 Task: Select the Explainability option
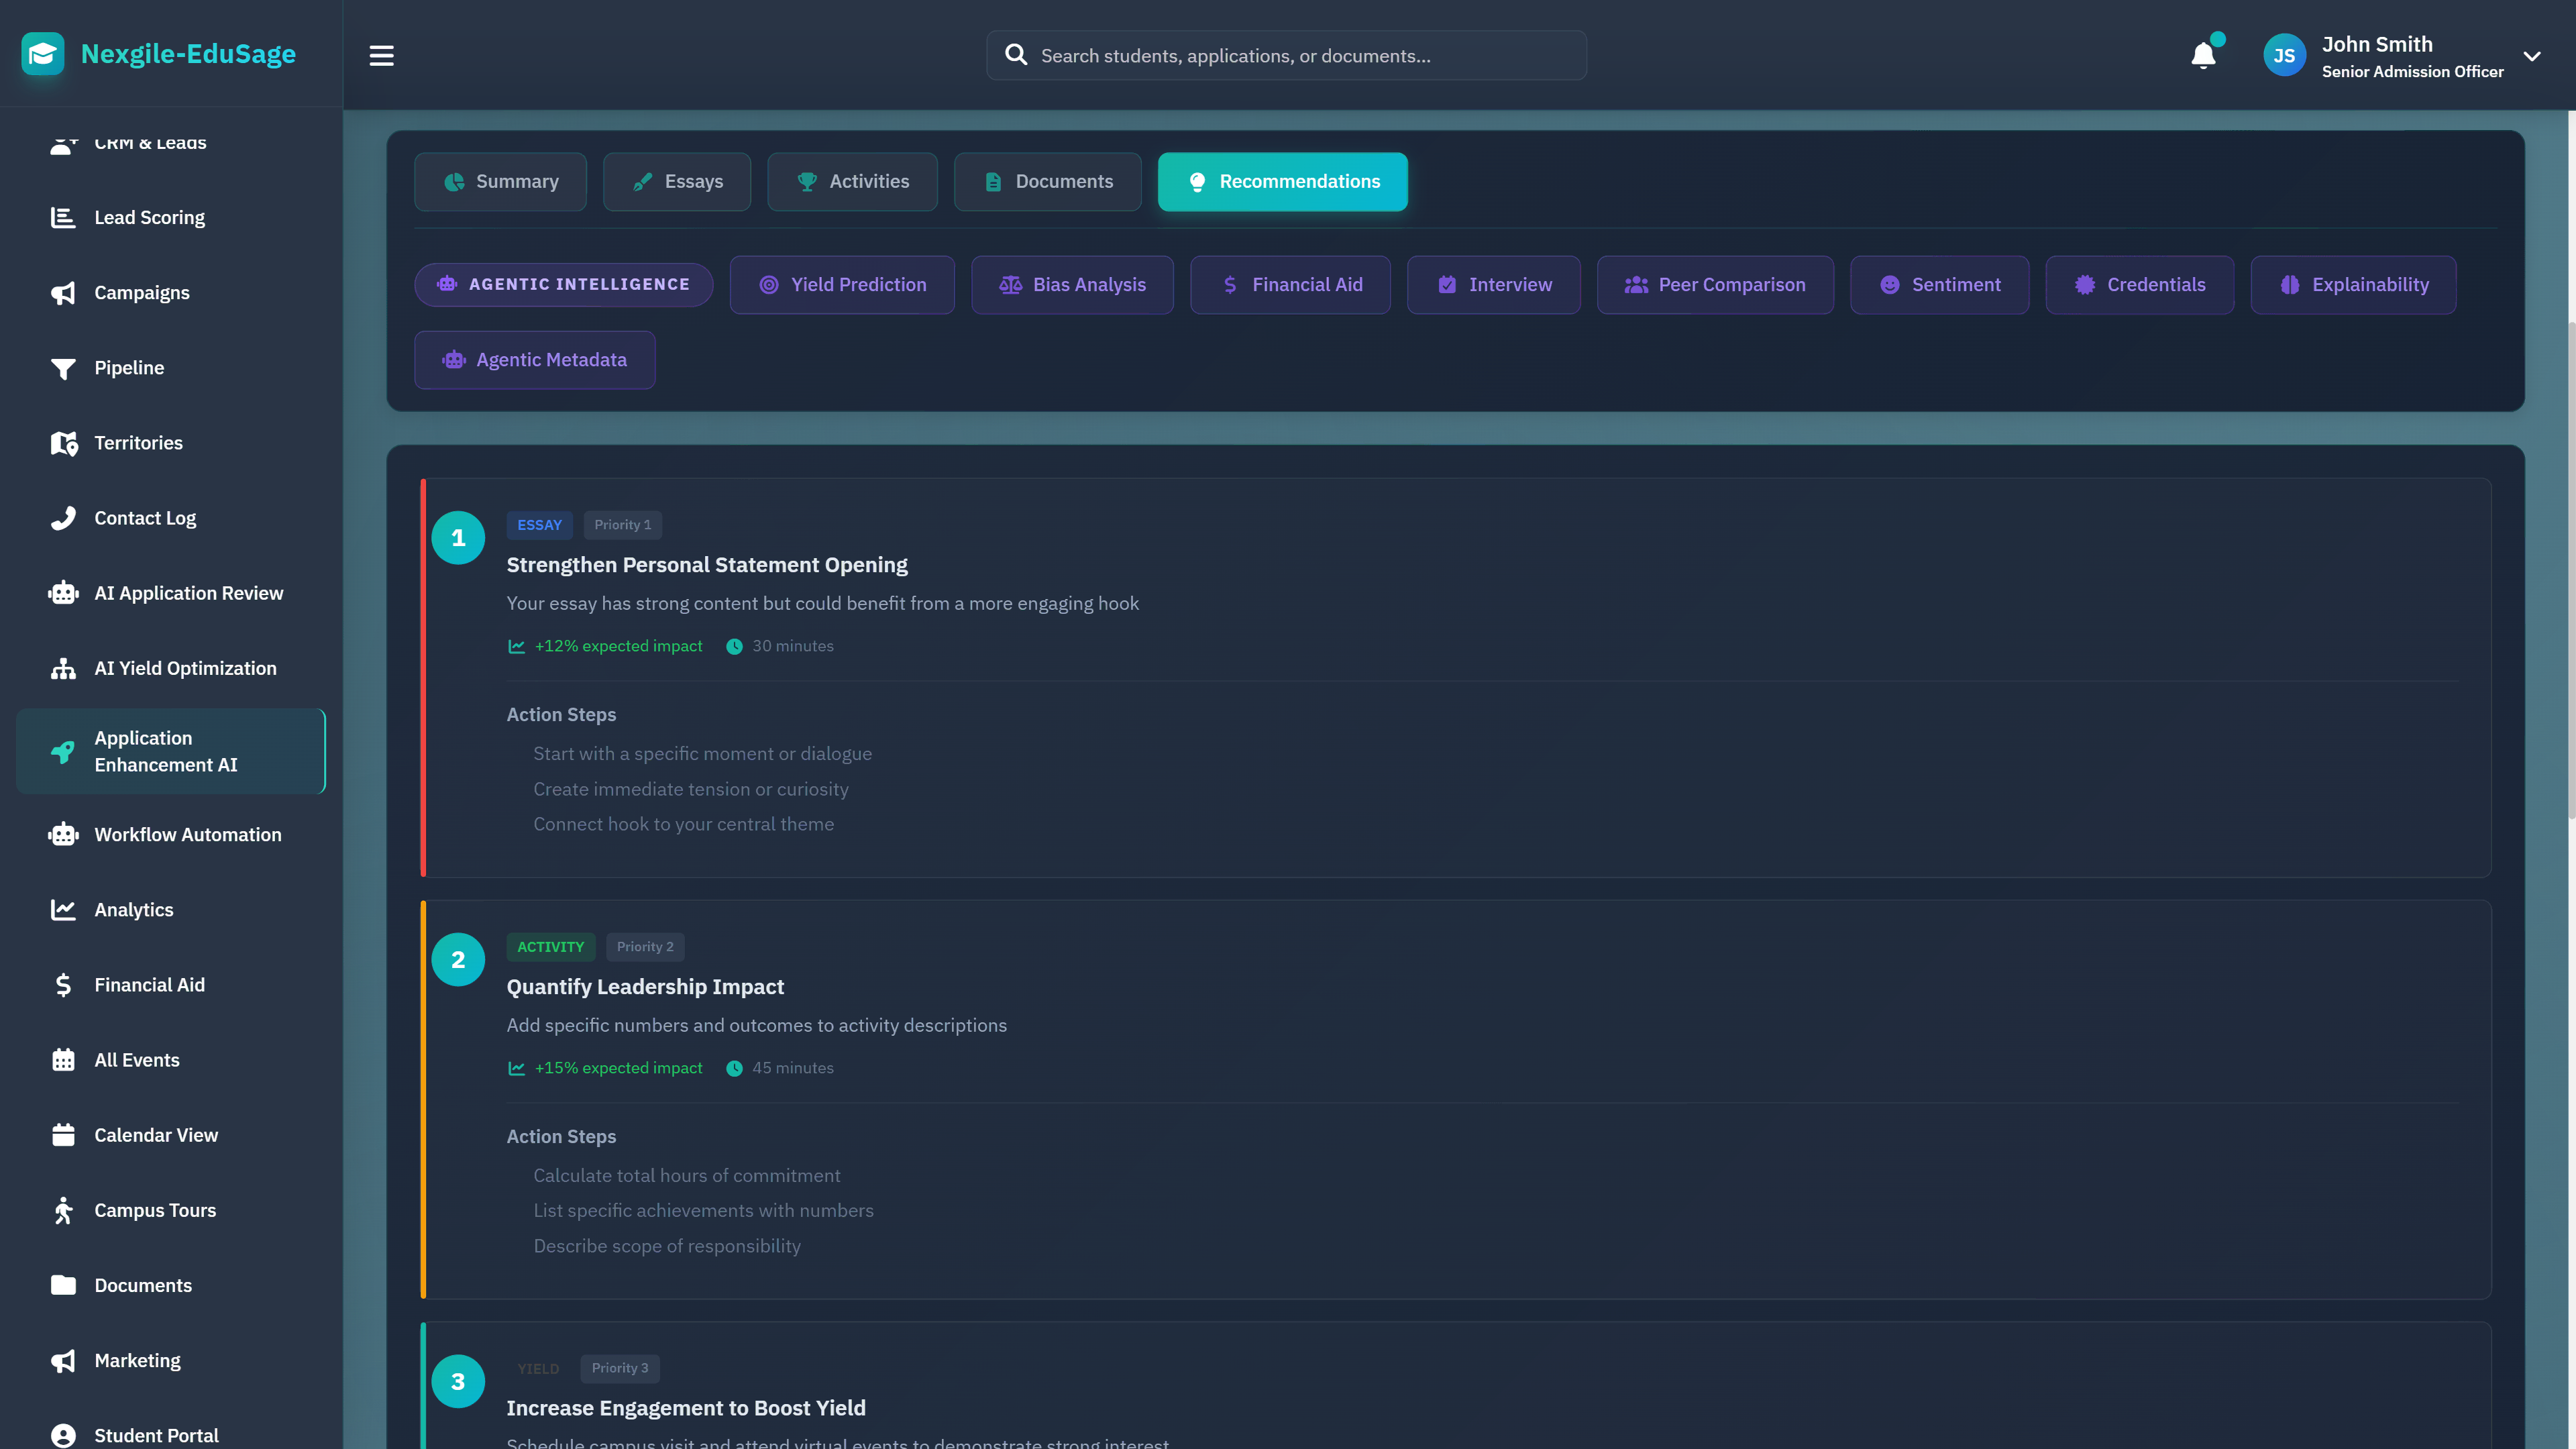point(2353,285)
